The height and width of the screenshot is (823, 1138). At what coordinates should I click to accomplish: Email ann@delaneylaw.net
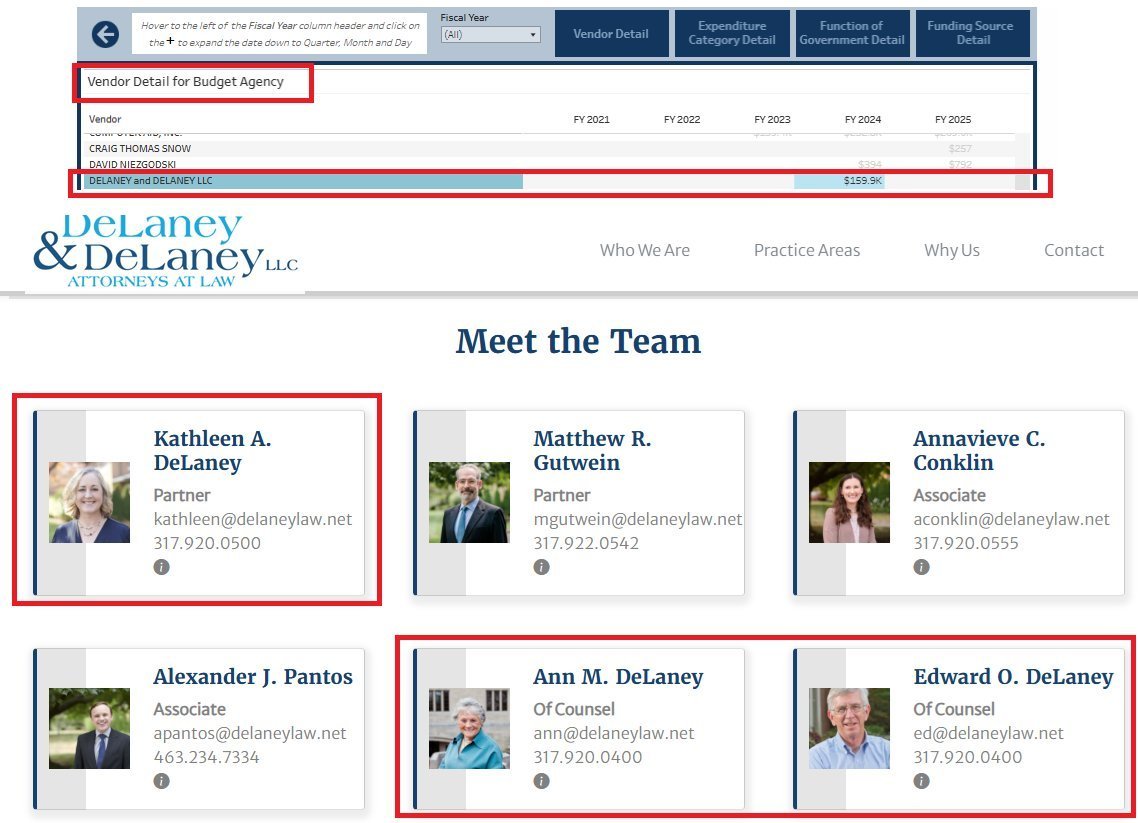614,734
